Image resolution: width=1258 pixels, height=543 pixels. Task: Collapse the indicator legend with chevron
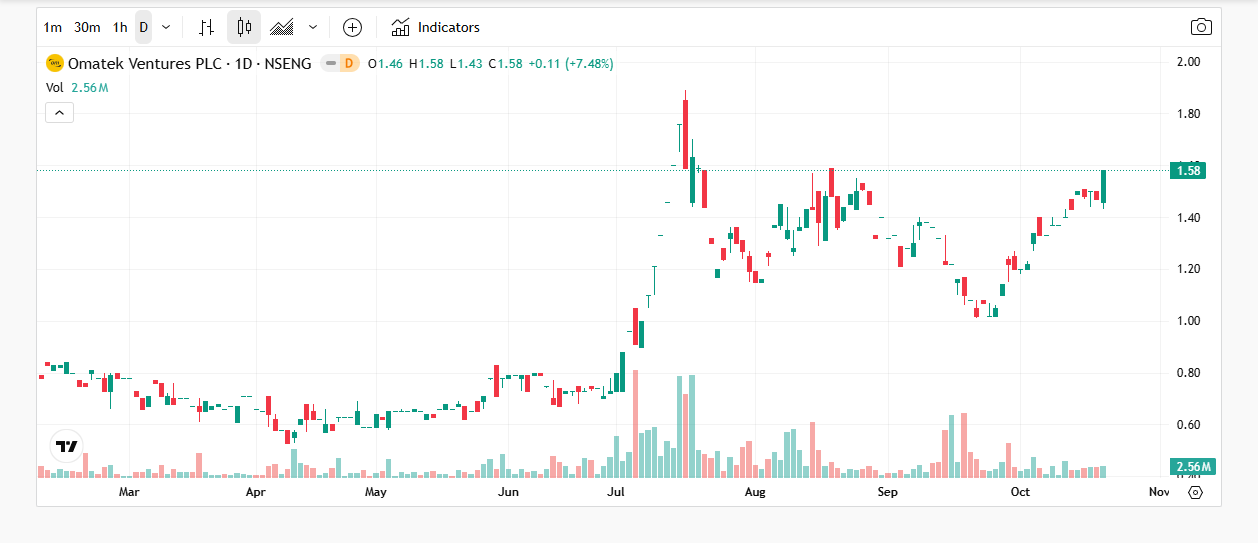click(59, 113)
